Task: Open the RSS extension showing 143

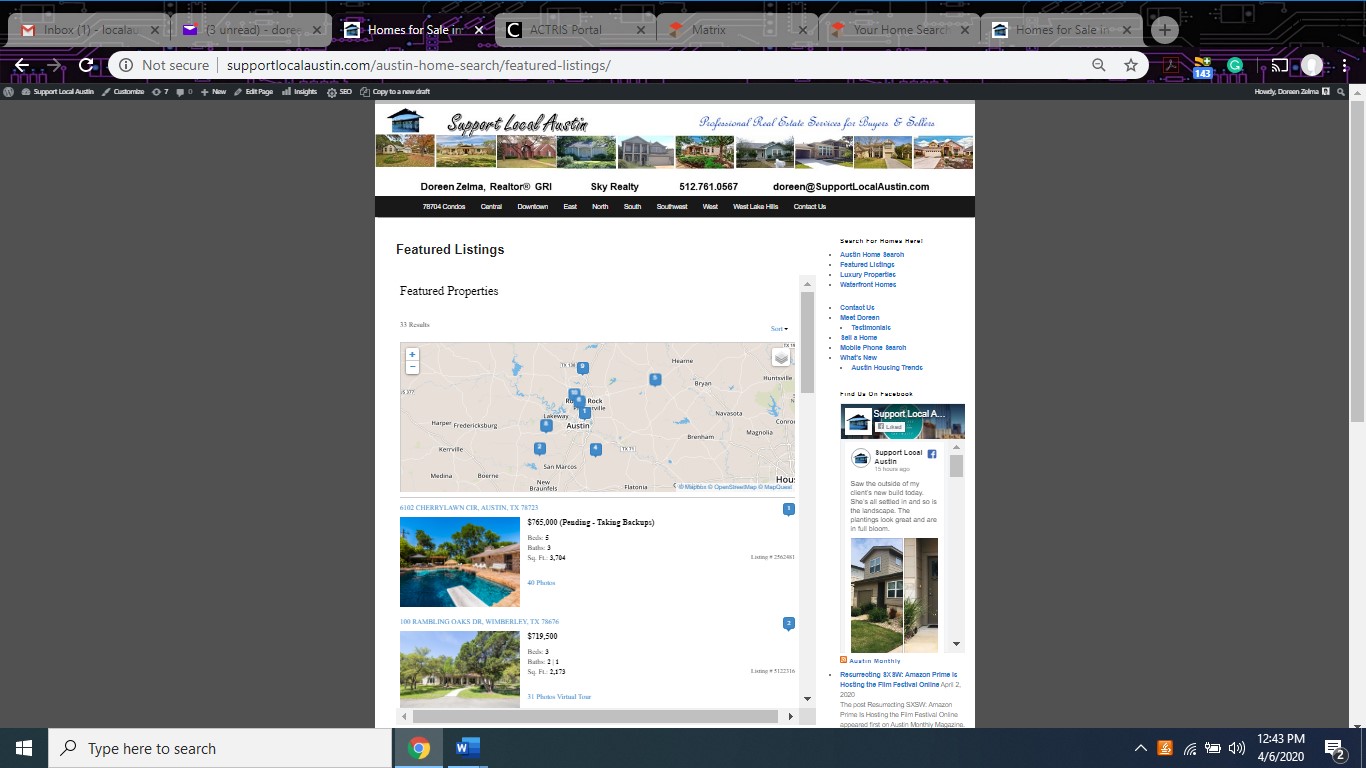Action: 1202,67
